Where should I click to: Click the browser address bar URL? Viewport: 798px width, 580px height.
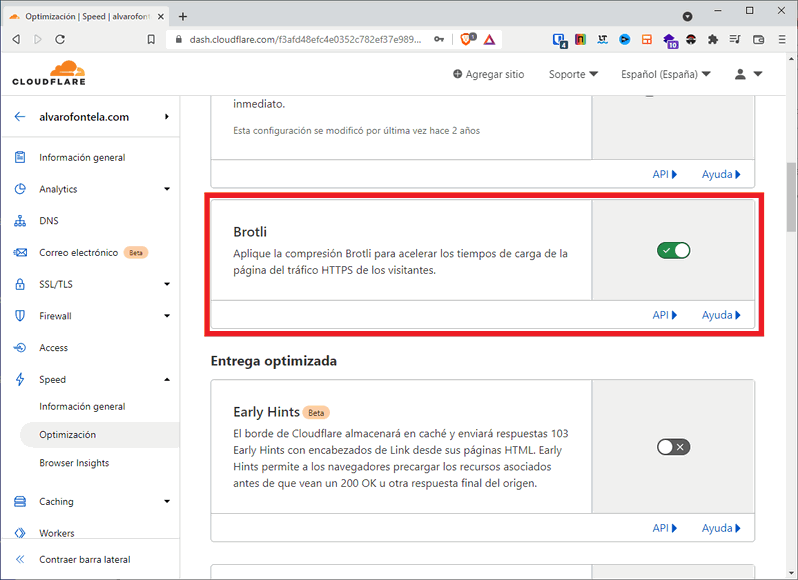click(x=305, y=39)
